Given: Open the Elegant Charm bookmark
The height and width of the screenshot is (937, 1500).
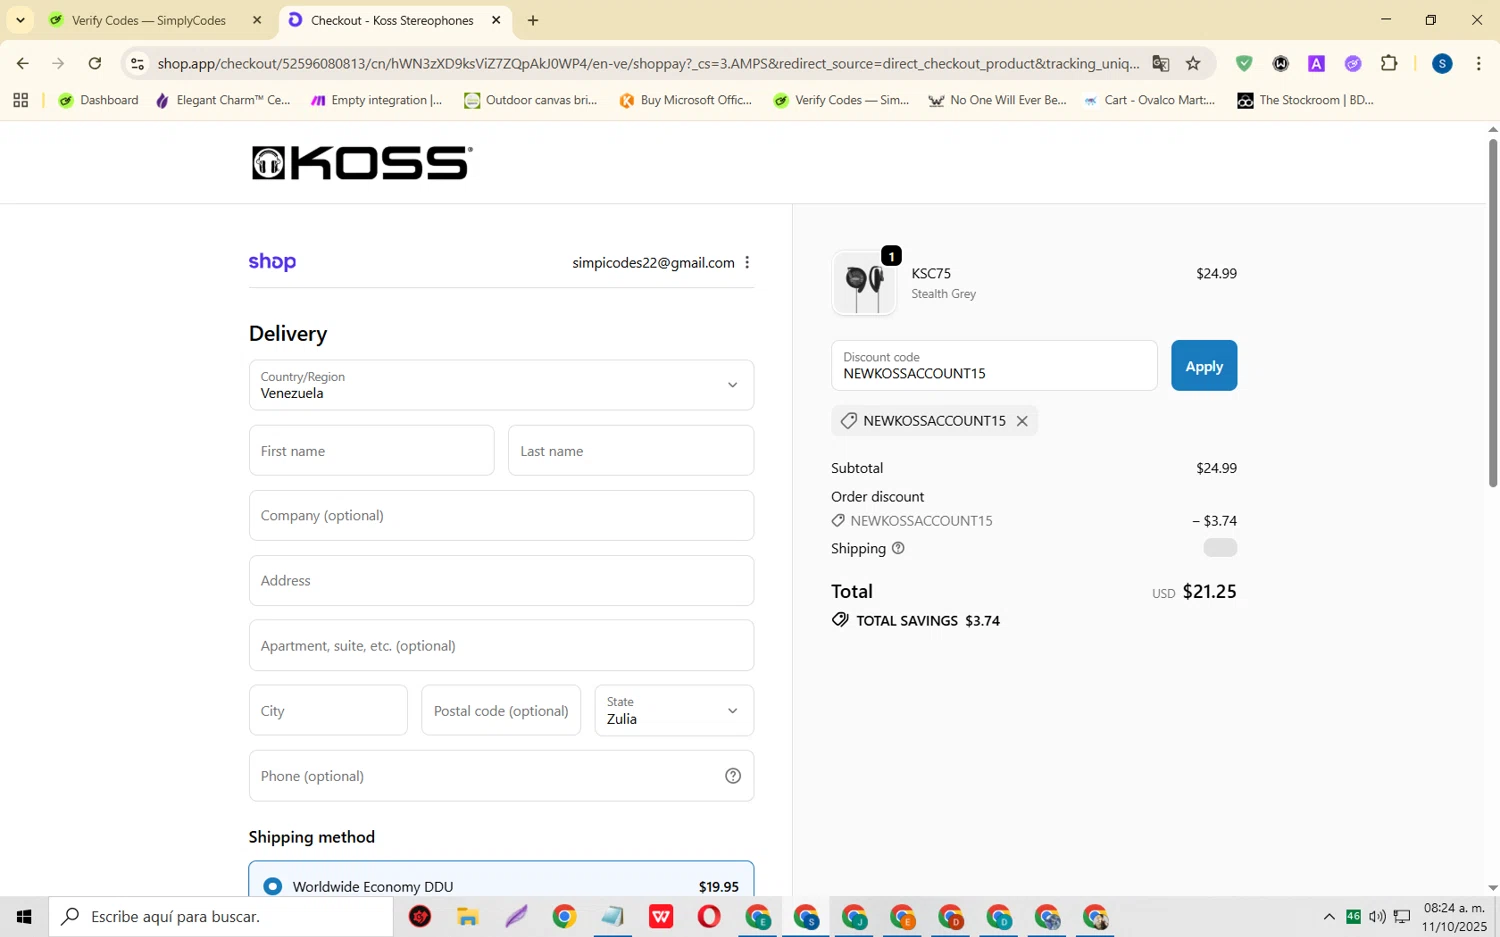Looking at the screenshot, I should point(223,100).
